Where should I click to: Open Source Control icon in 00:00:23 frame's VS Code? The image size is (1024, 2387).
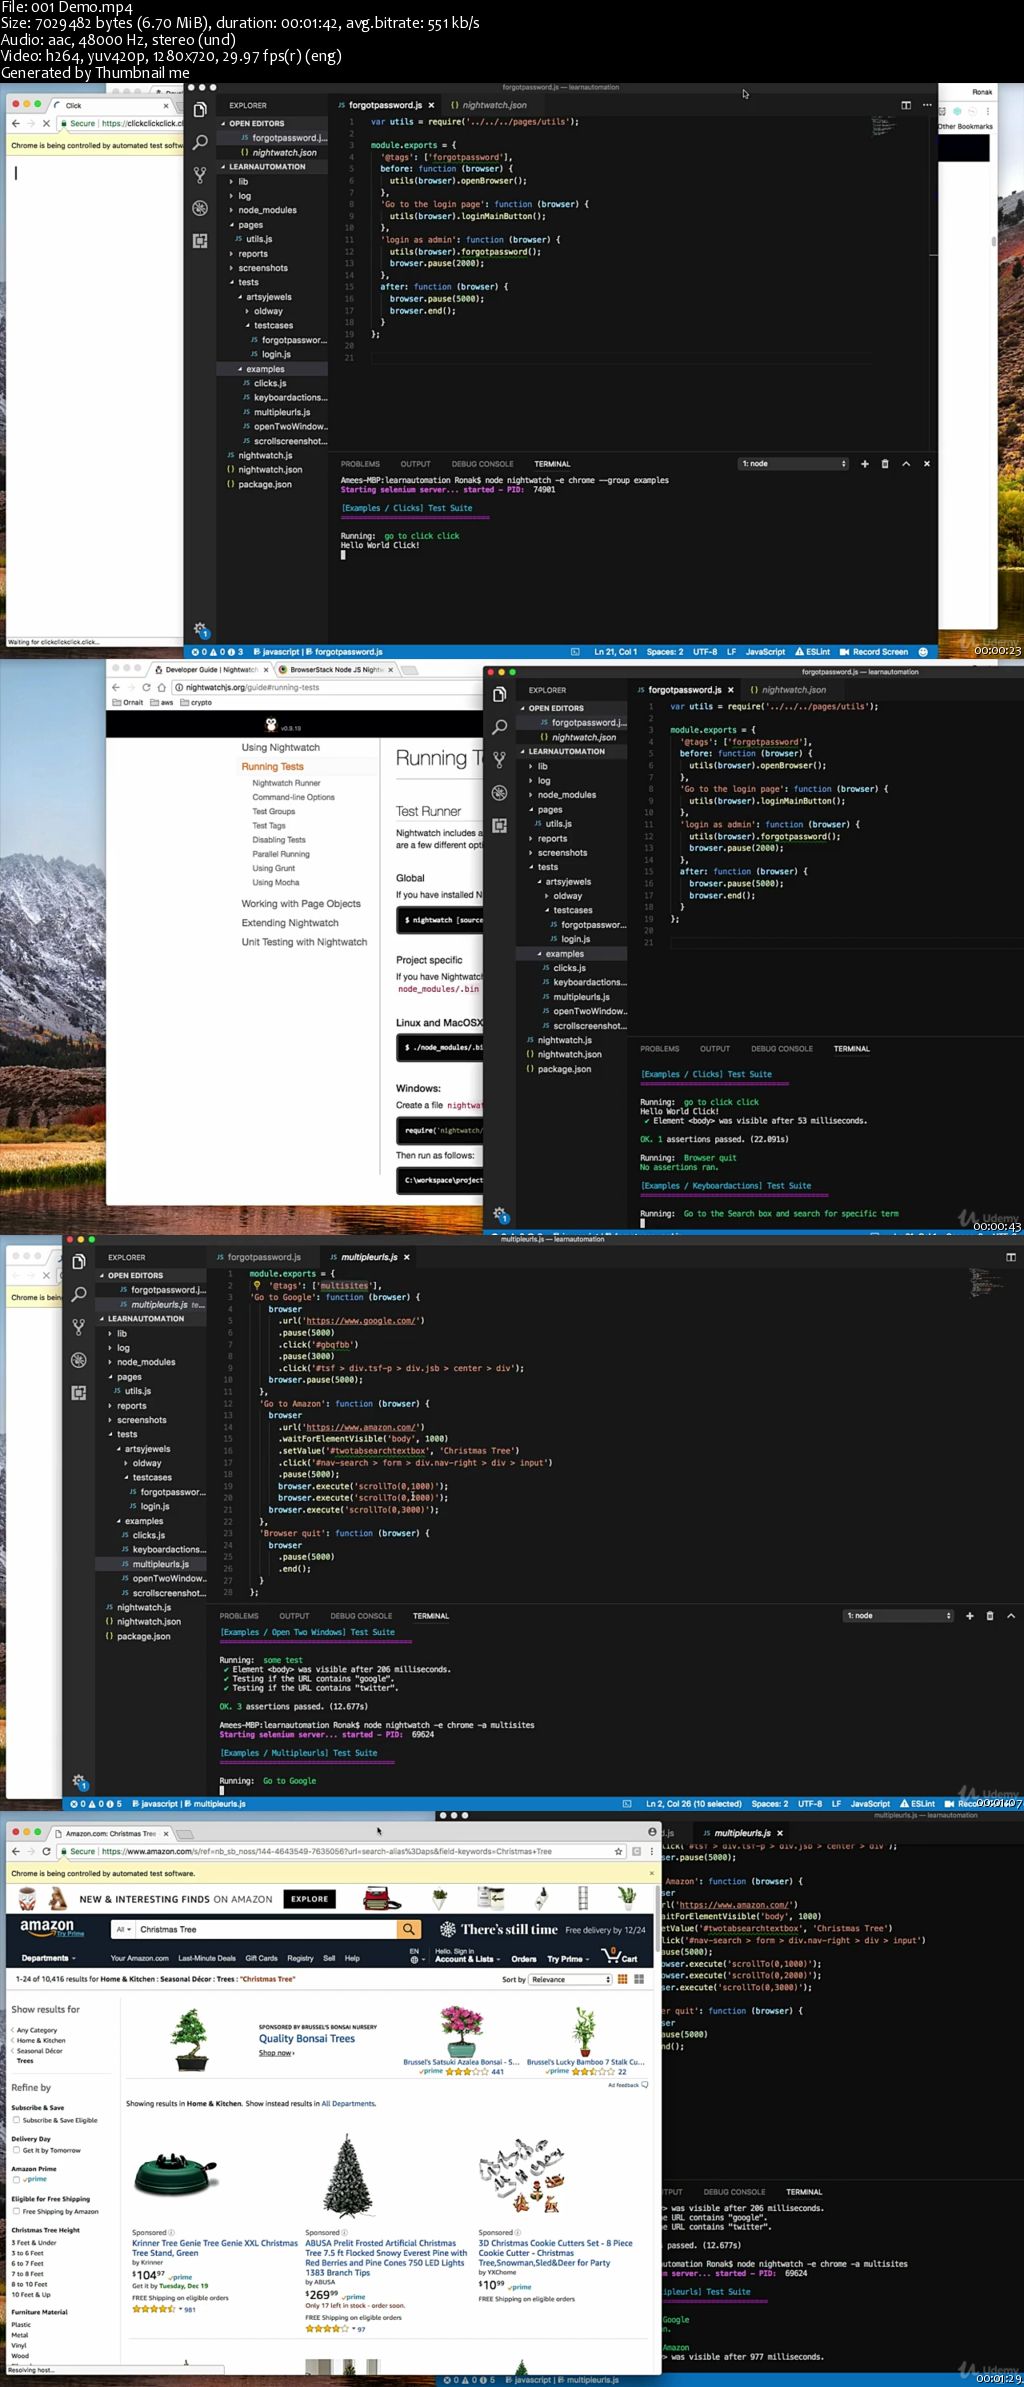coord(200,175)
